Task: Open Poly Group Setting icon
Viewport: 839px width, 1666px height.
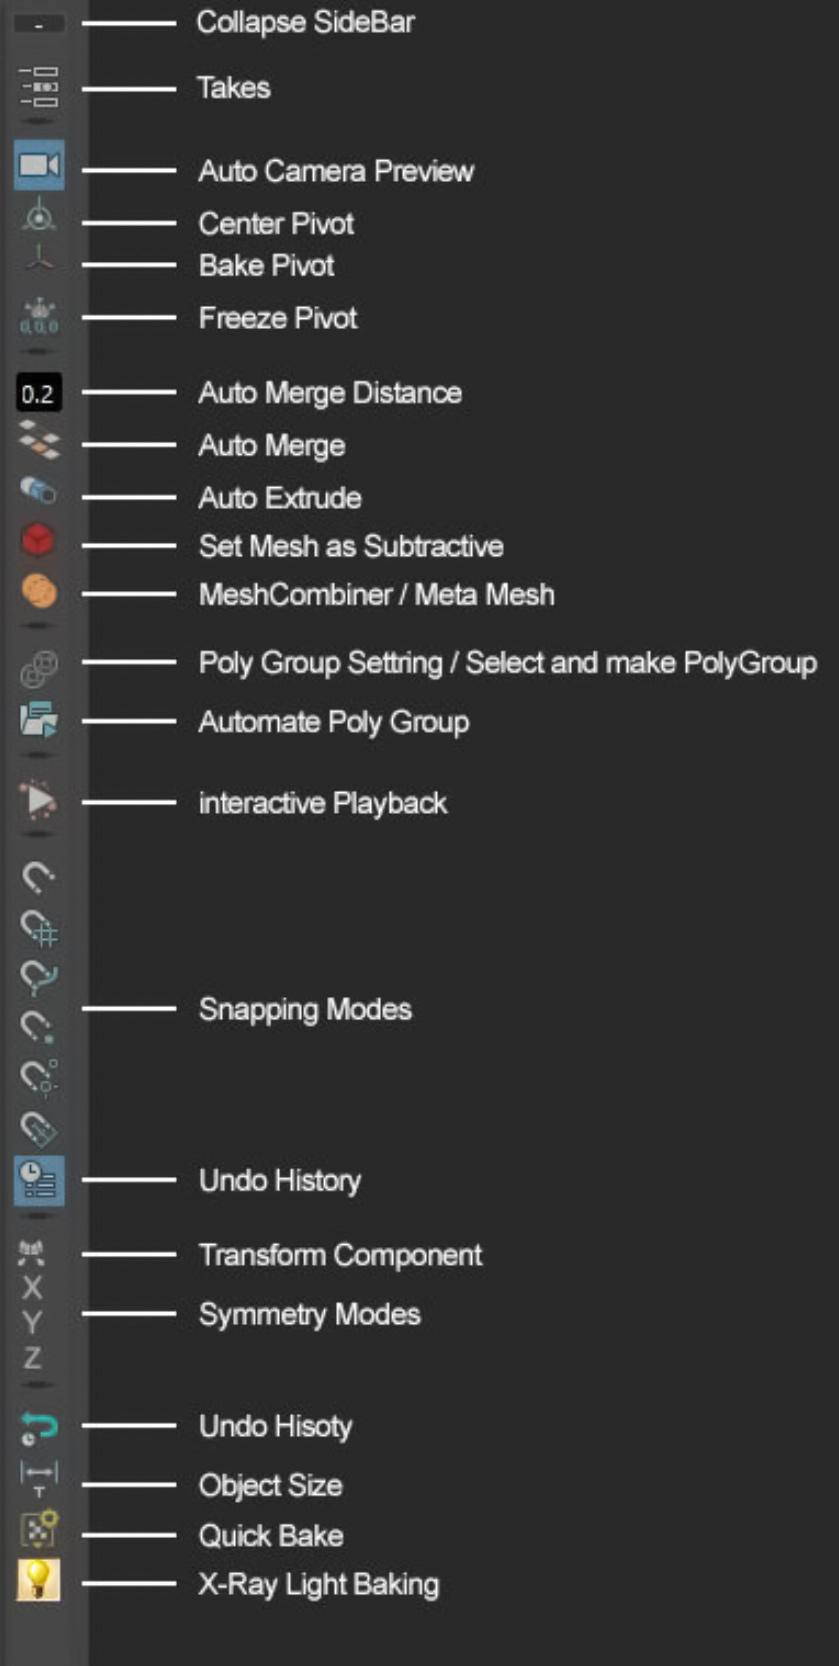Action: point(39,668)
